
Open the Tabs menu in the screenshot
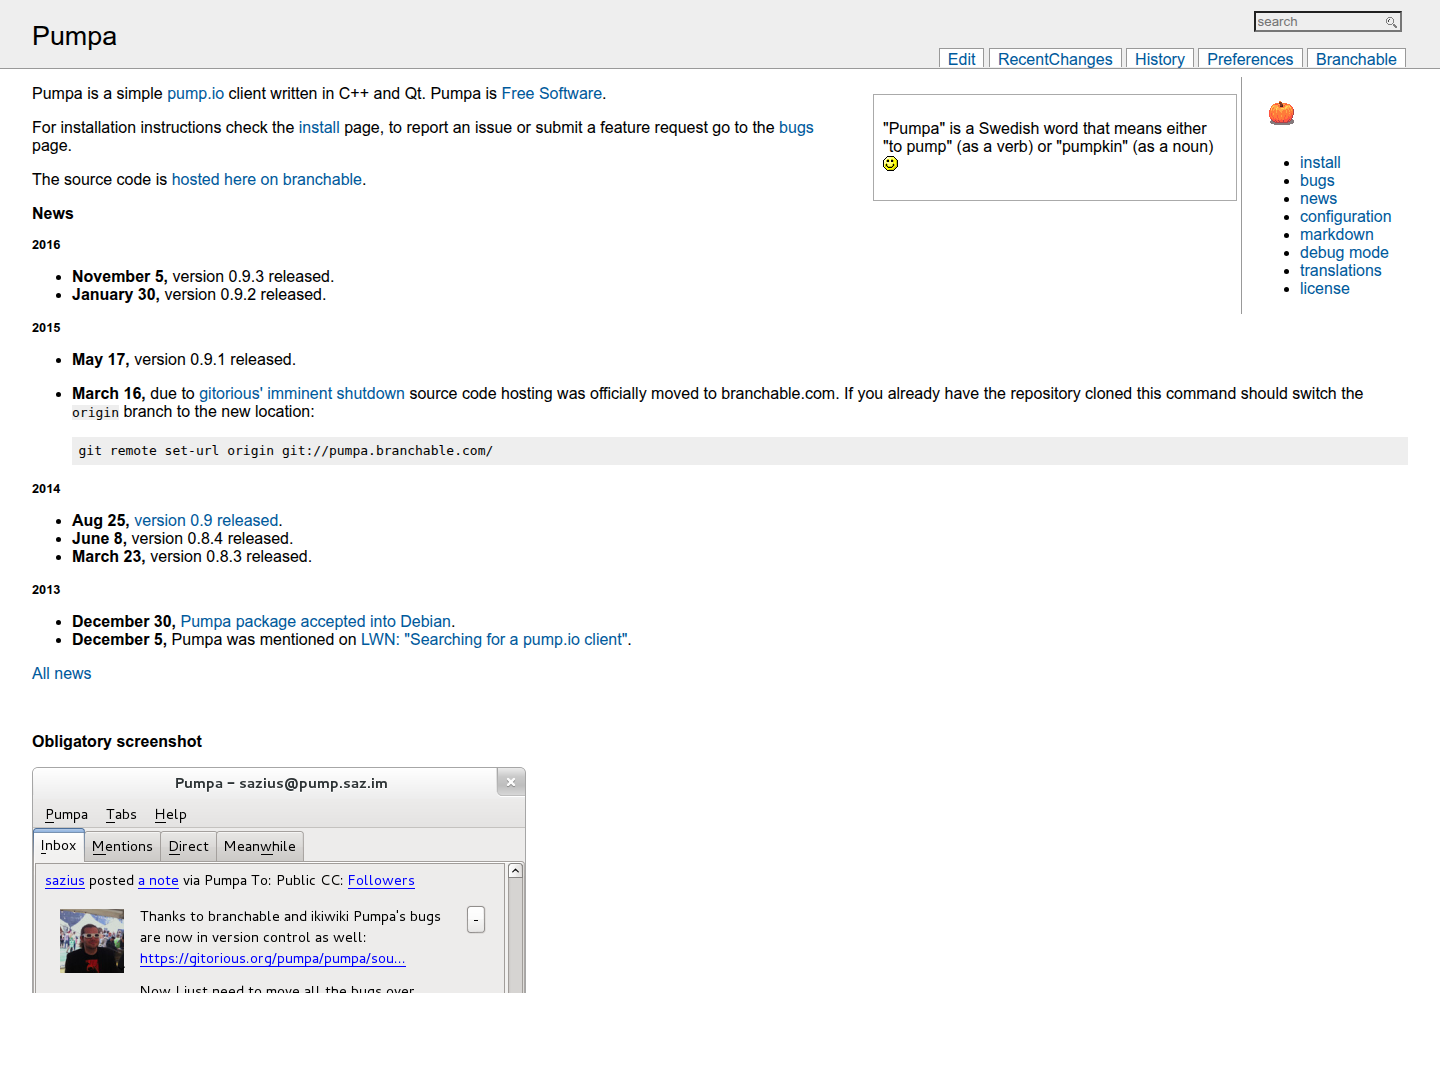click(121, 814)
